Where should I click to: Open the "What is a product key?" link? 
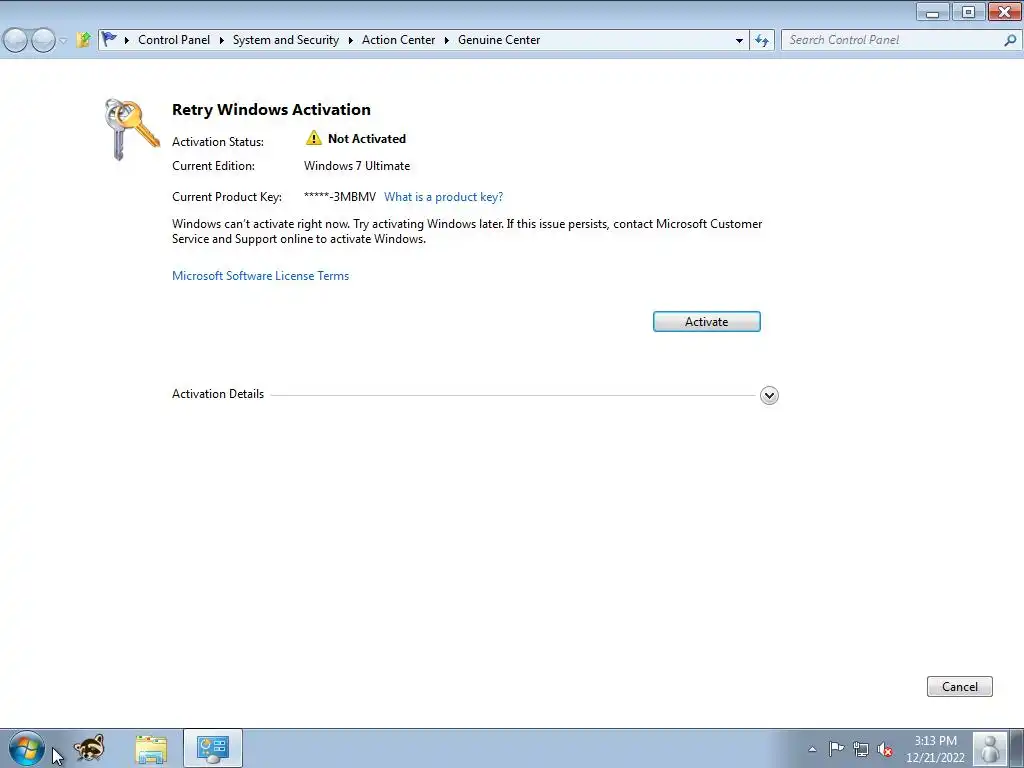tap(443, 197)
